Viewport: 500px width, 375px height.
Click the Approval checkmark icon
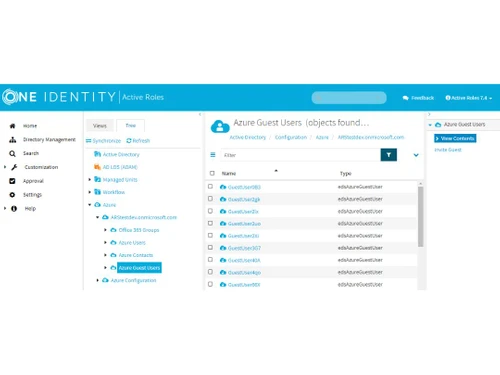[12, 181]
